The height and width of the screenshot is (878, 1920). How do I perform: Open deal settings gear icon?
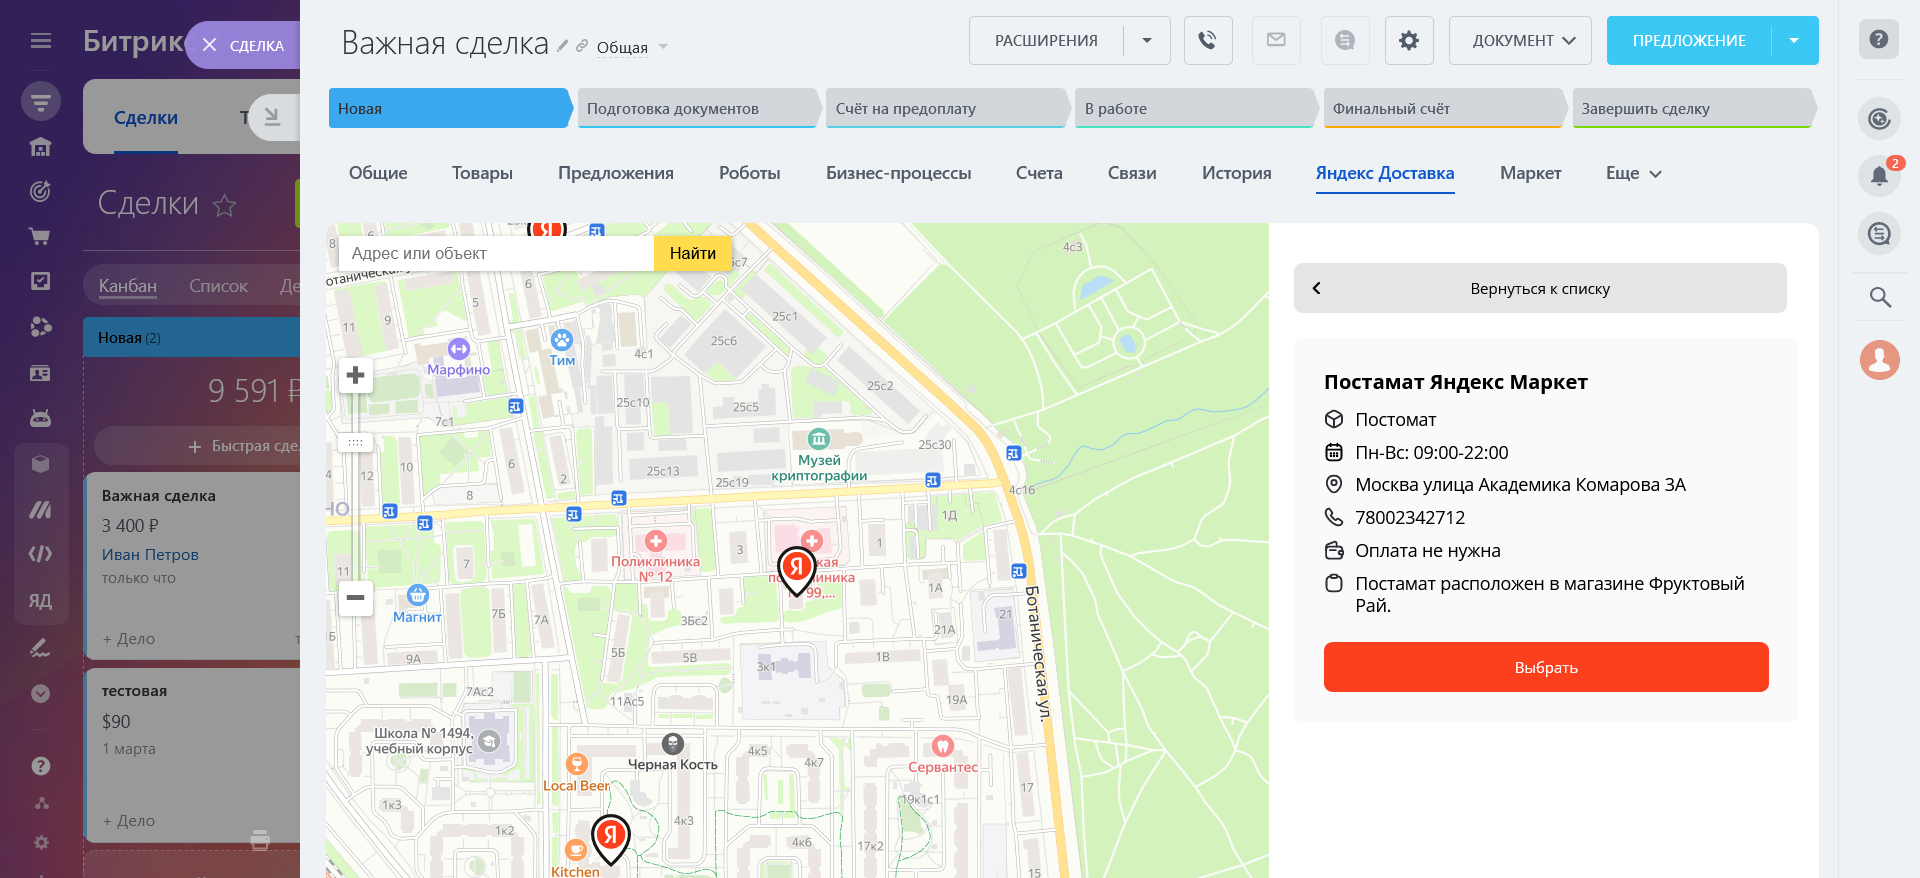(1409, 41)
